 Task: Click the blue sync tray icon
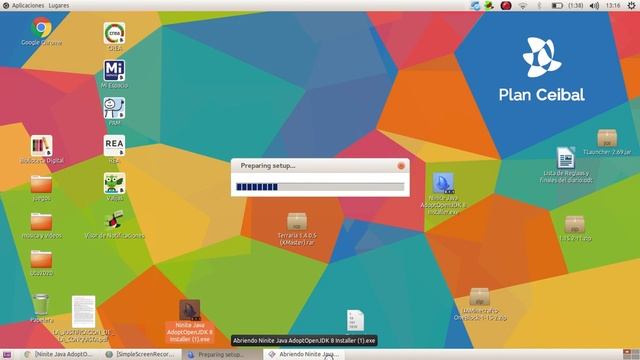point(475,5)
